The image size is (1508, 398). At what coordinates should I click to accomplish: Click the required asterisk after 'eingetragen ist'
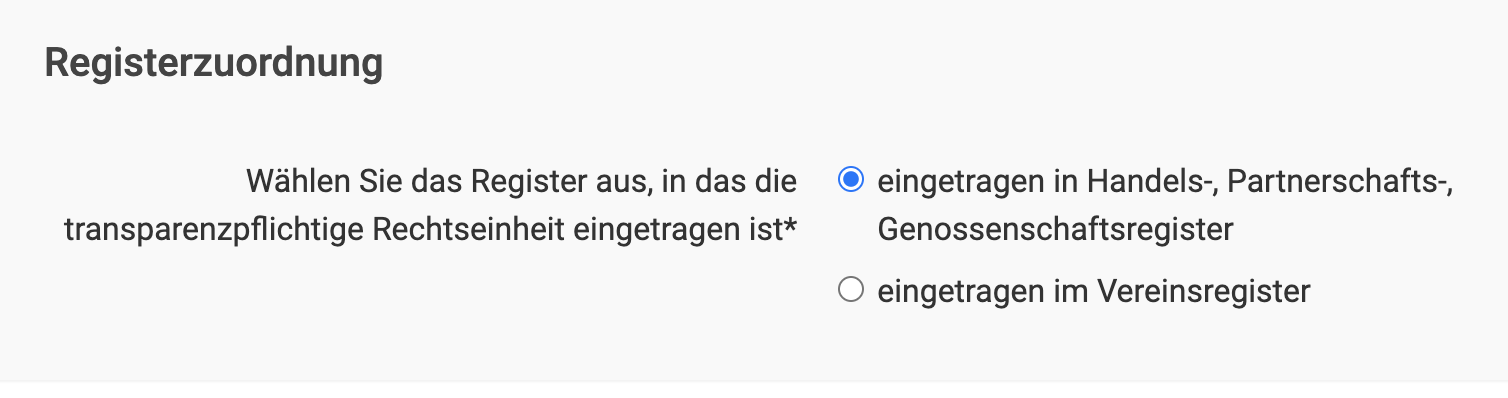coord(791,226)
